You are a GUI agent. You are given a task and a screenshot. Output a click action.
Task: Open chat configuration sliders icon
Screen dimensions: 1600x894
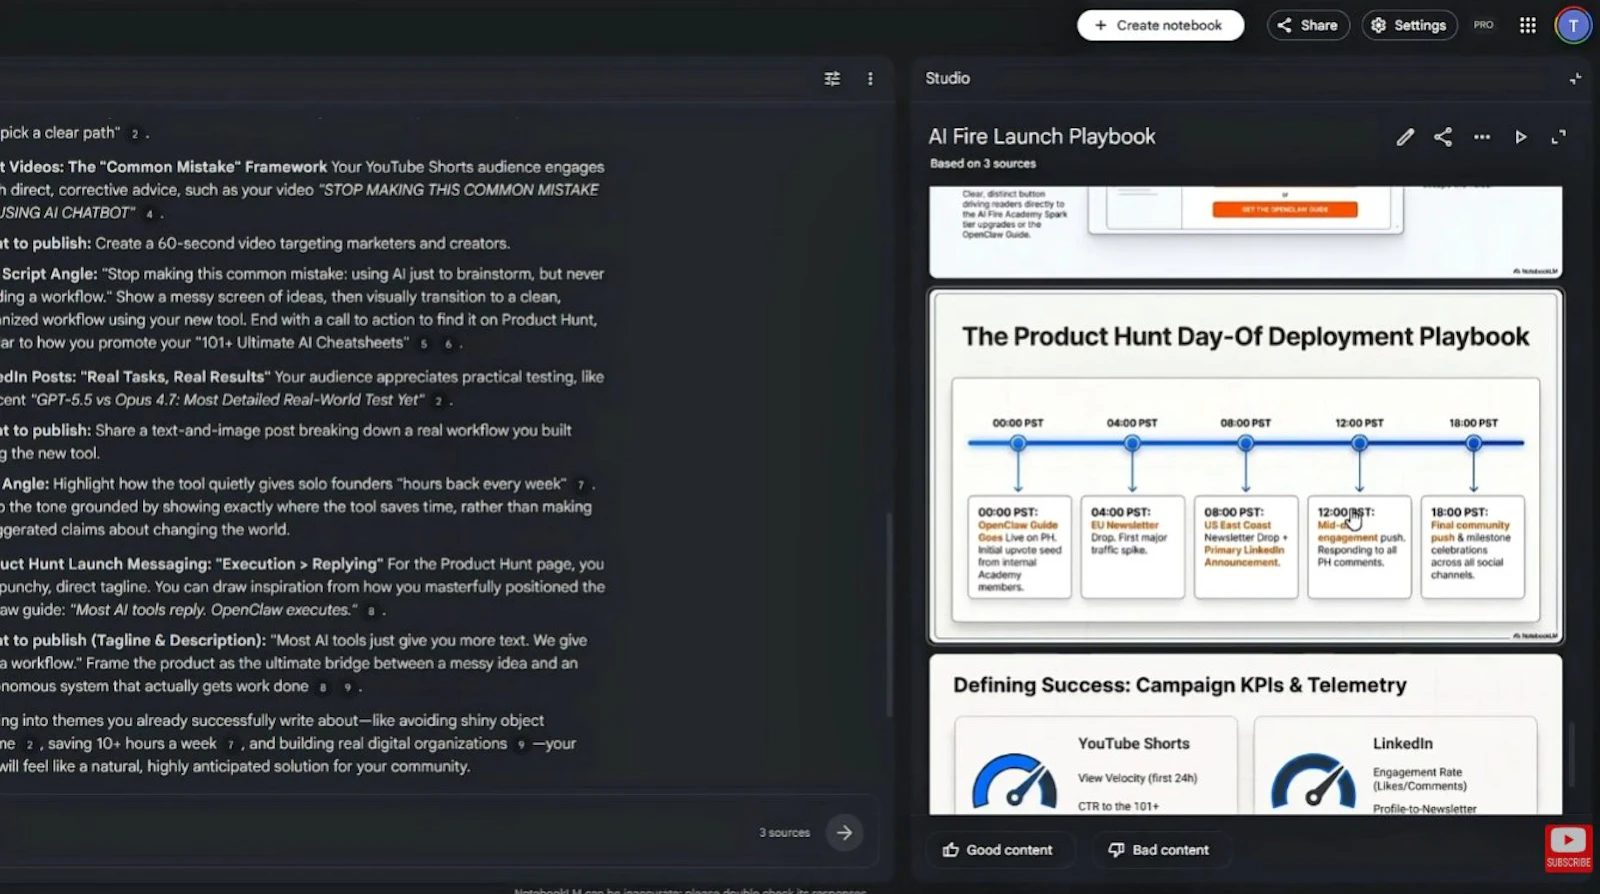[832, 78]
